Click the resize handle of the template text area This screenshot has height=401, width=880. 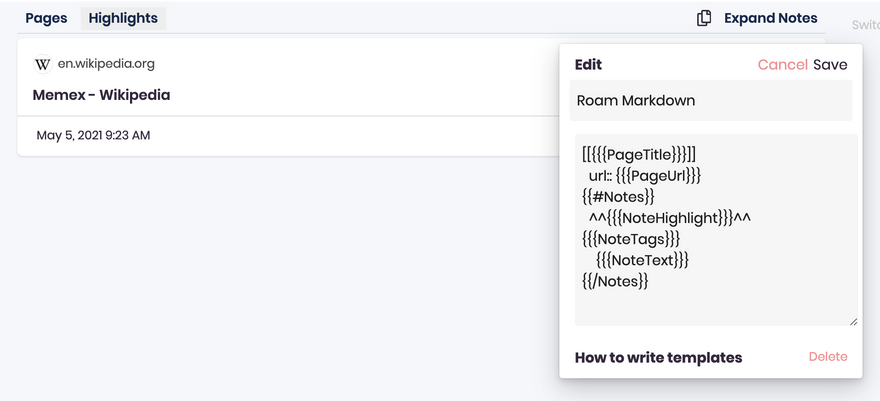tap(853, 321)
